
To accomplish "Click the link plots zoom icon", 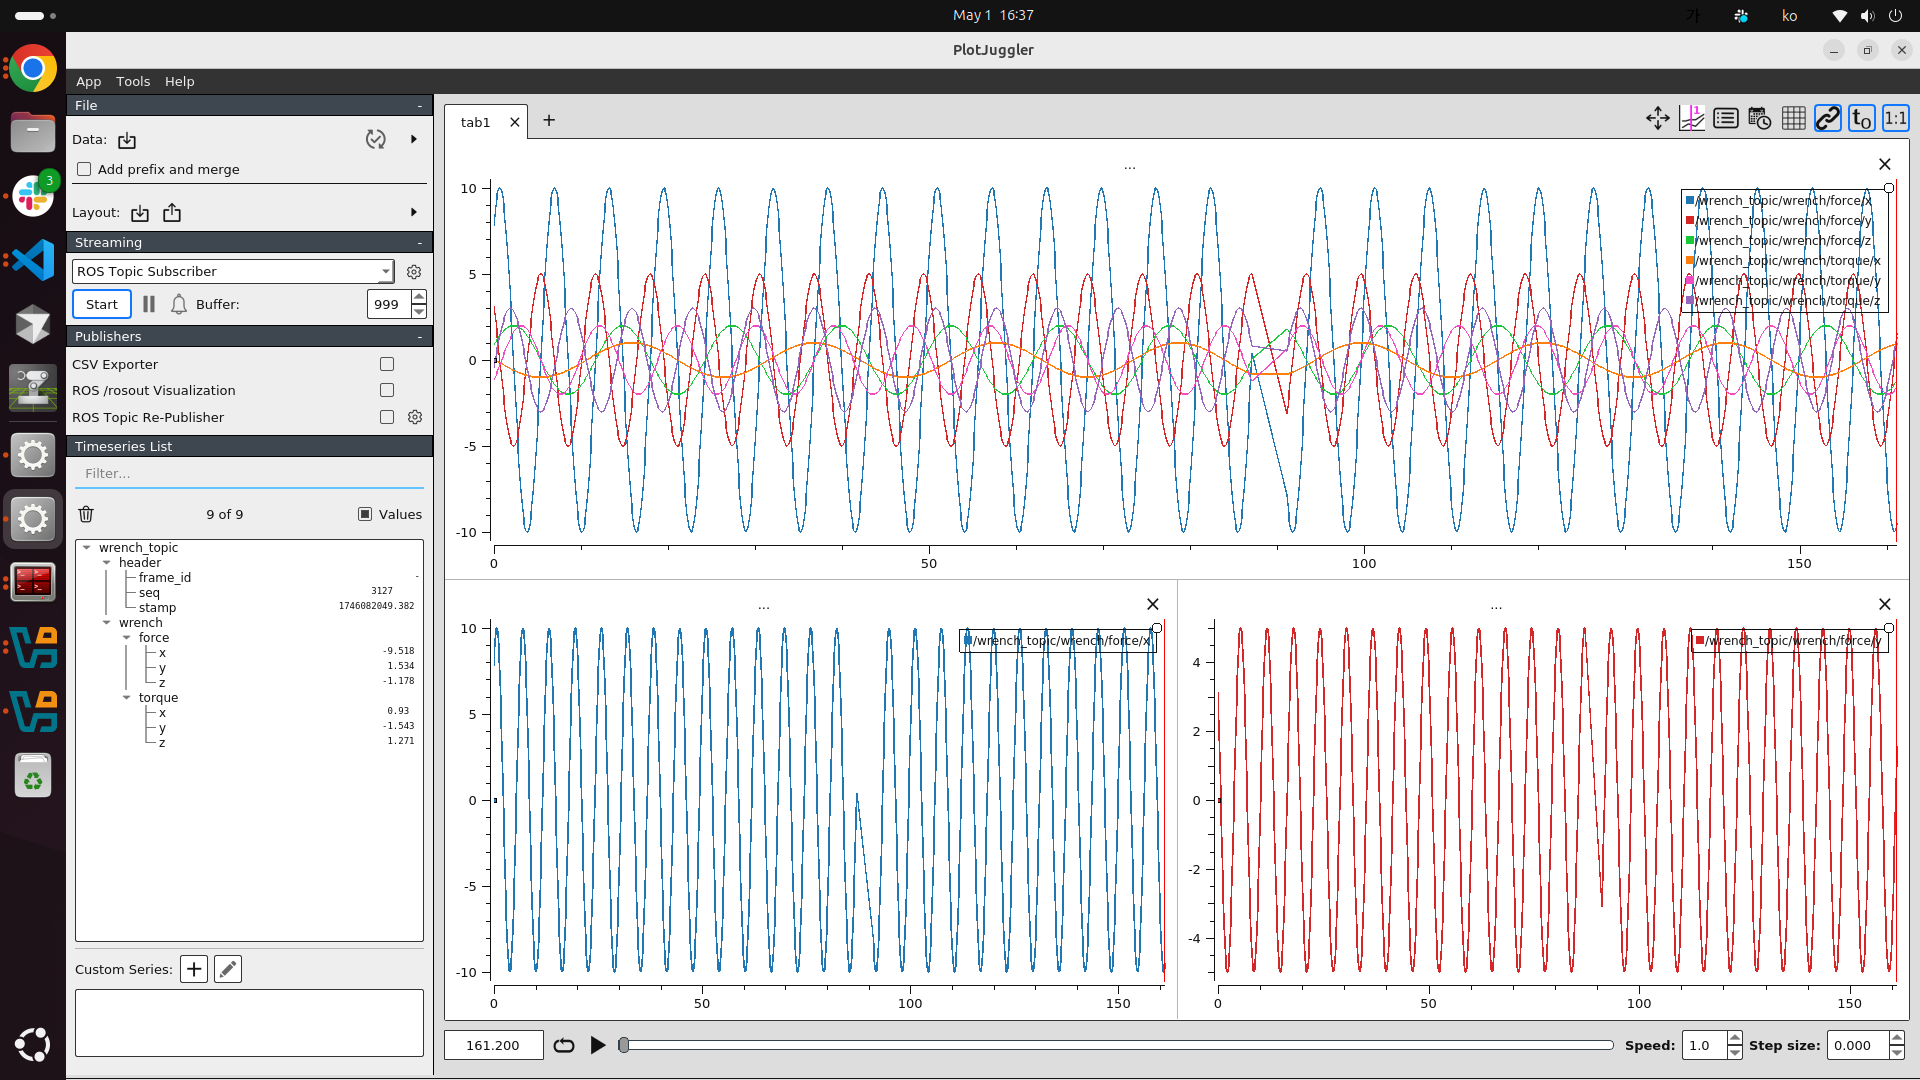I will (x=1828, y=119).
